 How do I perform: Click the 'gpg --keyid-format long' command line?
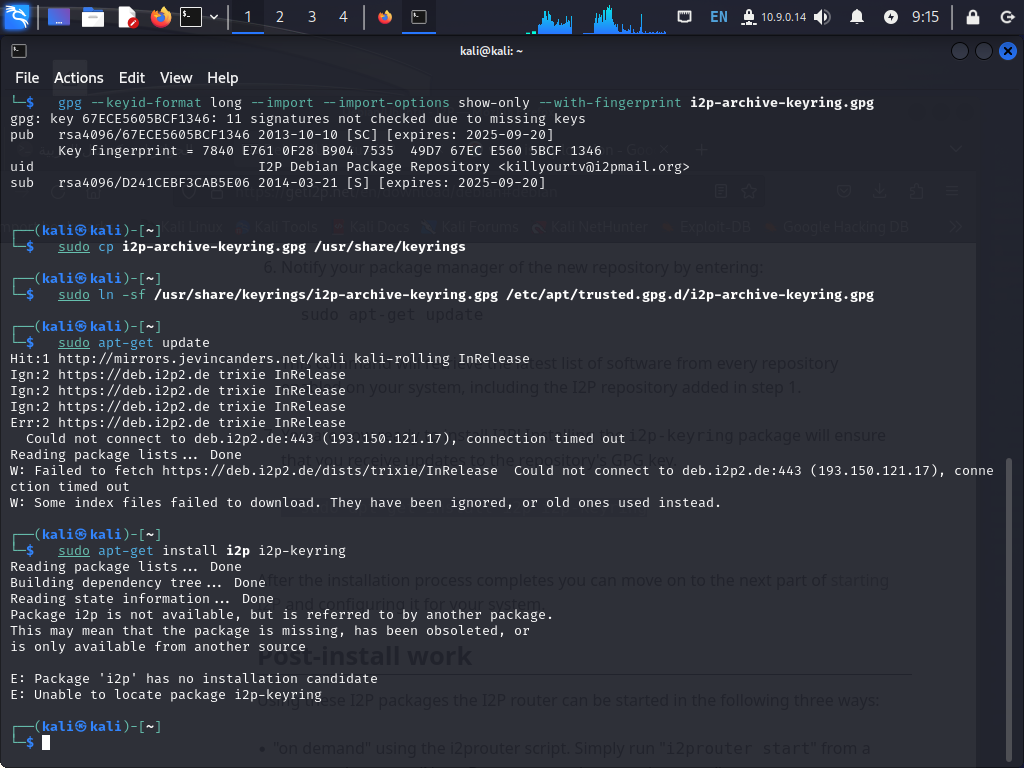click(x=466, y=103)
